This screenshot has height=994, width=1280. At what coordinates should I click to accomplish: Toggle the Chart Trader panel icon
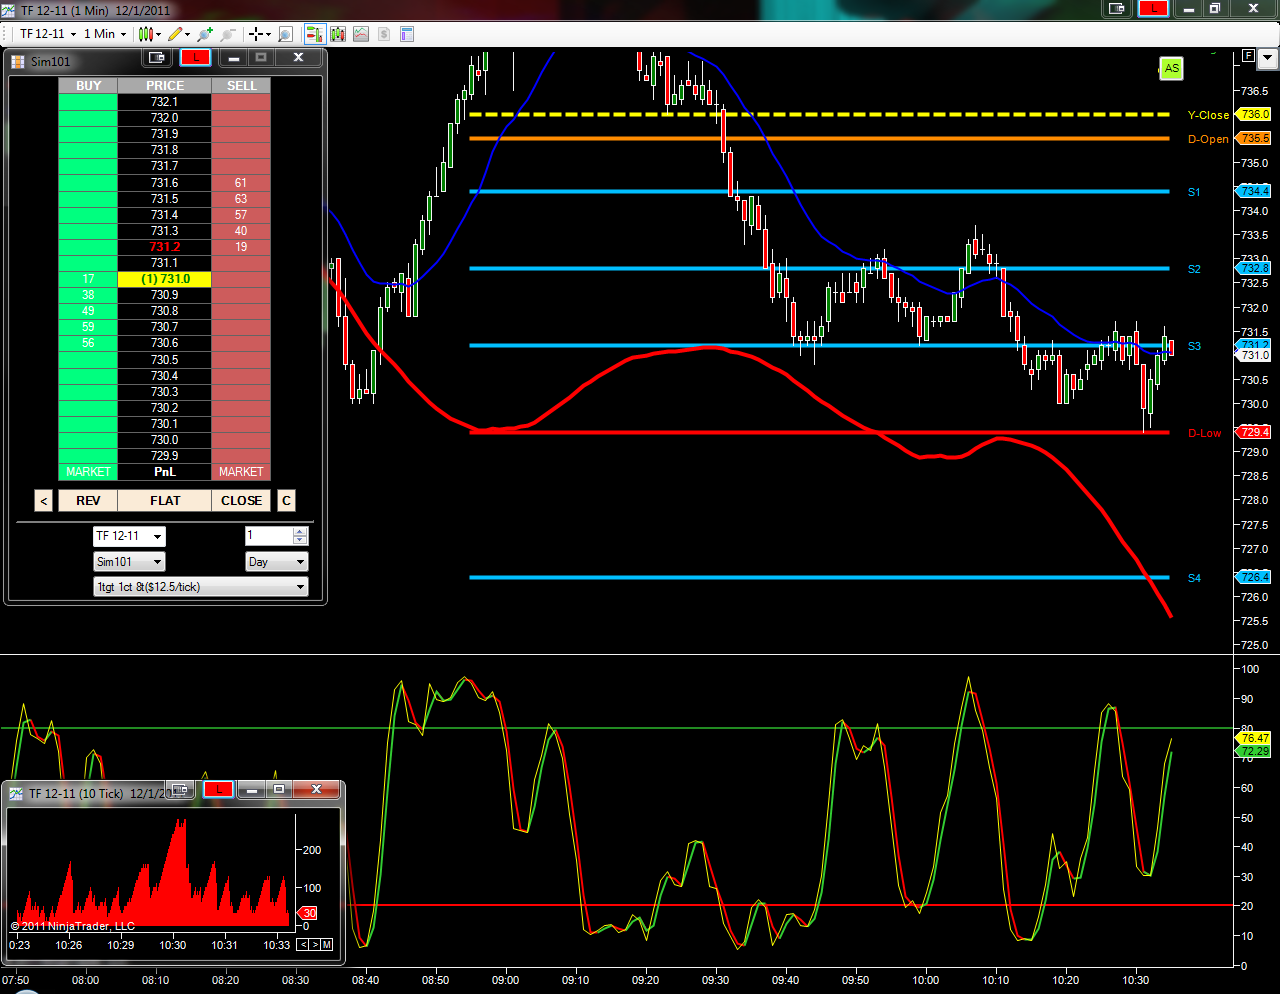(315, 34)
